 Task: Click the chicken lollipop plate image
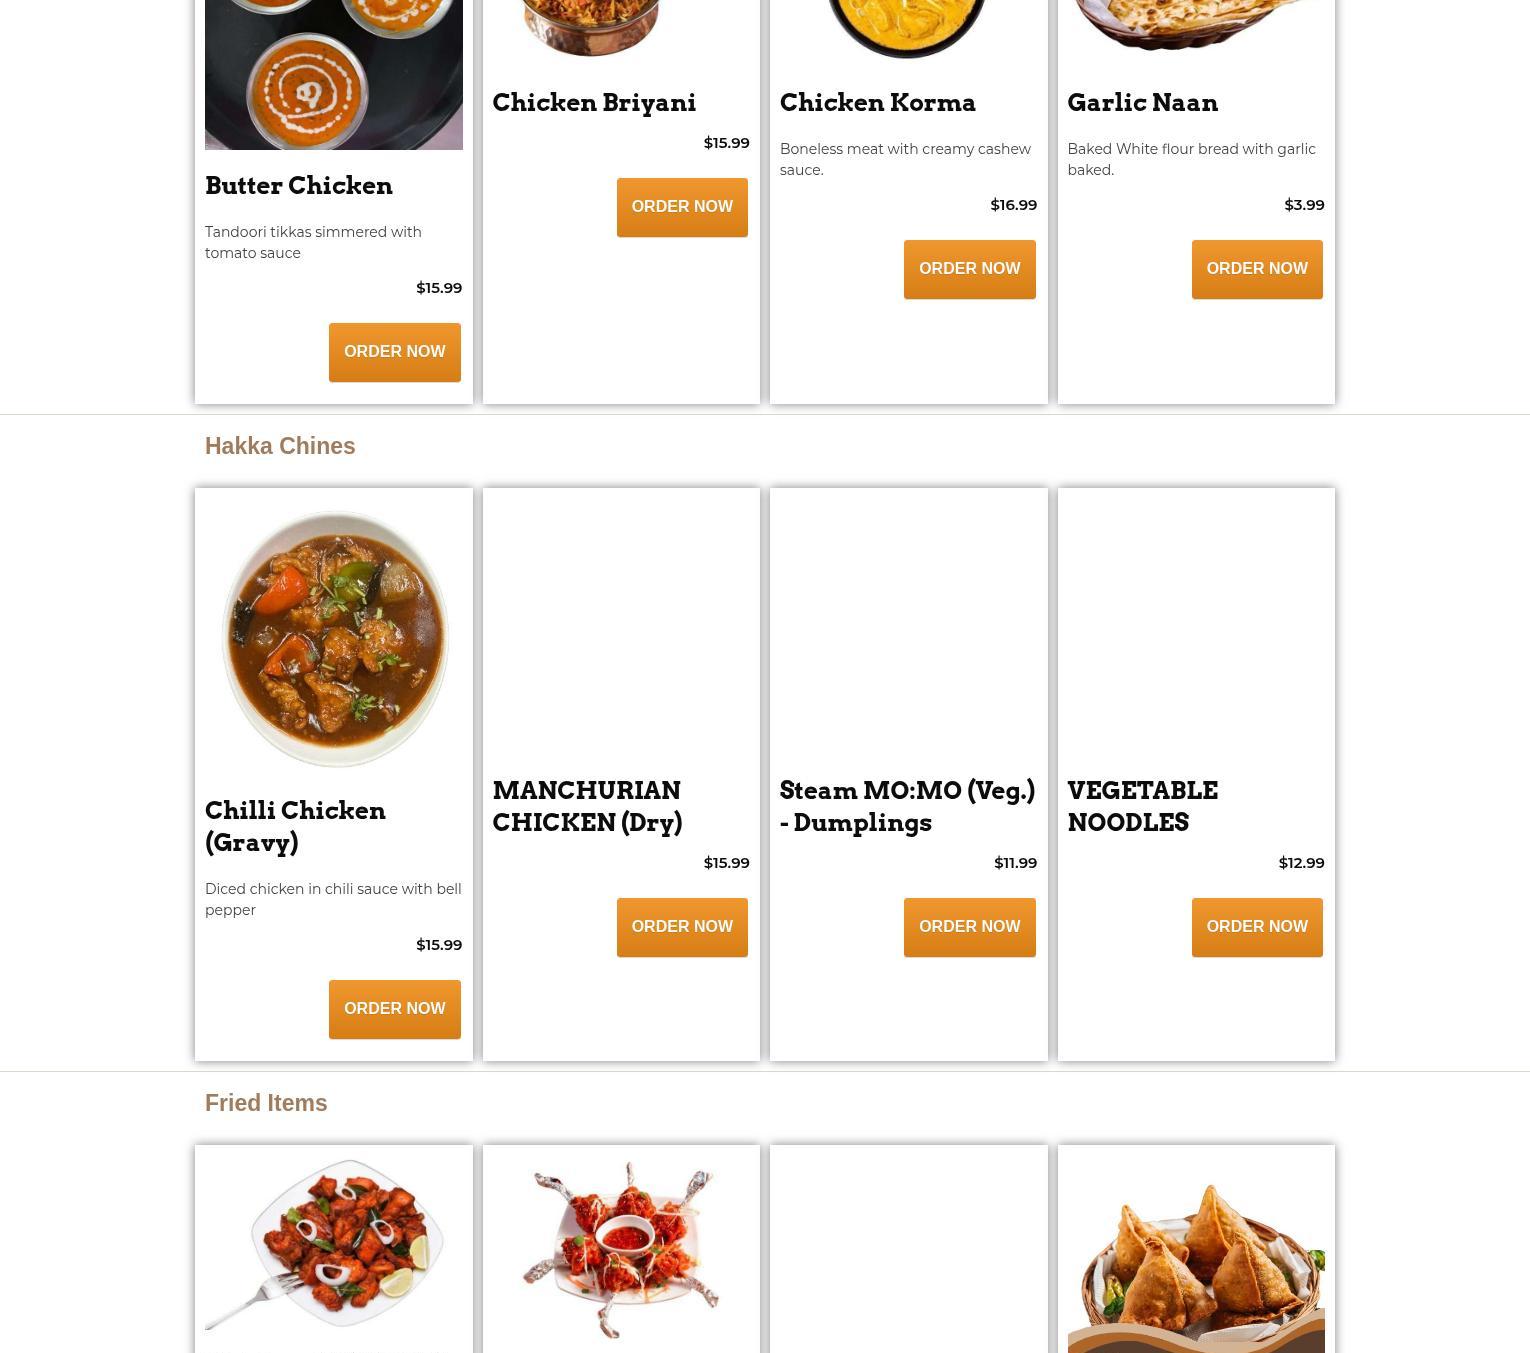tap(621, 1250)
